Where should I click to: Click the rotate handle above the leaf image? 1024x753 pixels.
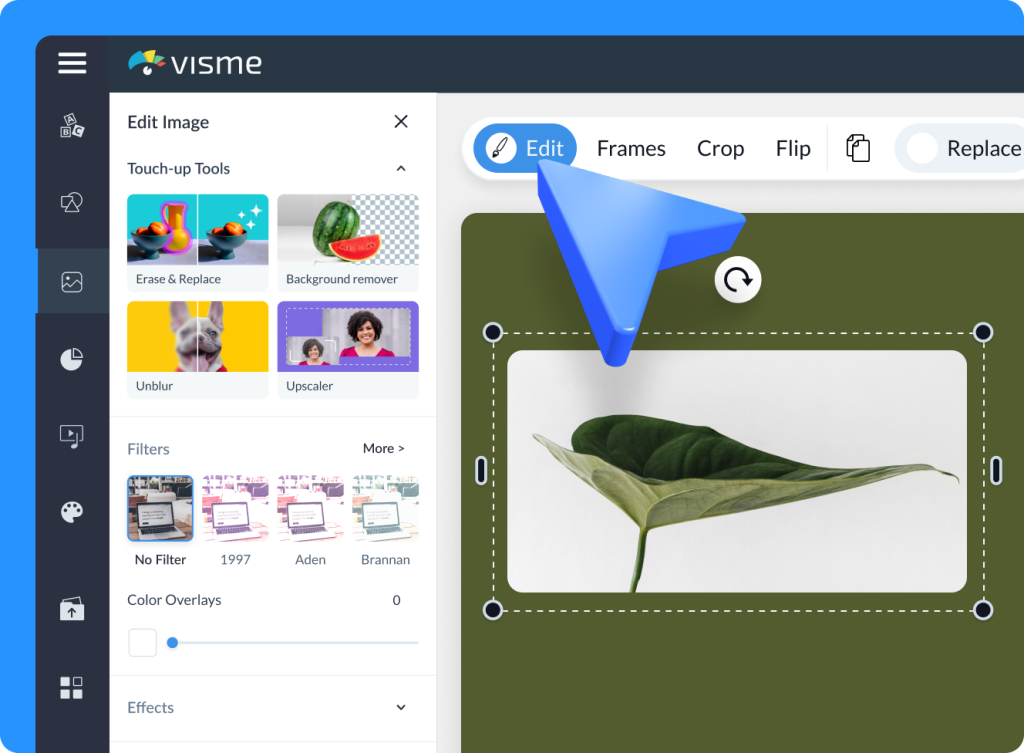737,280
